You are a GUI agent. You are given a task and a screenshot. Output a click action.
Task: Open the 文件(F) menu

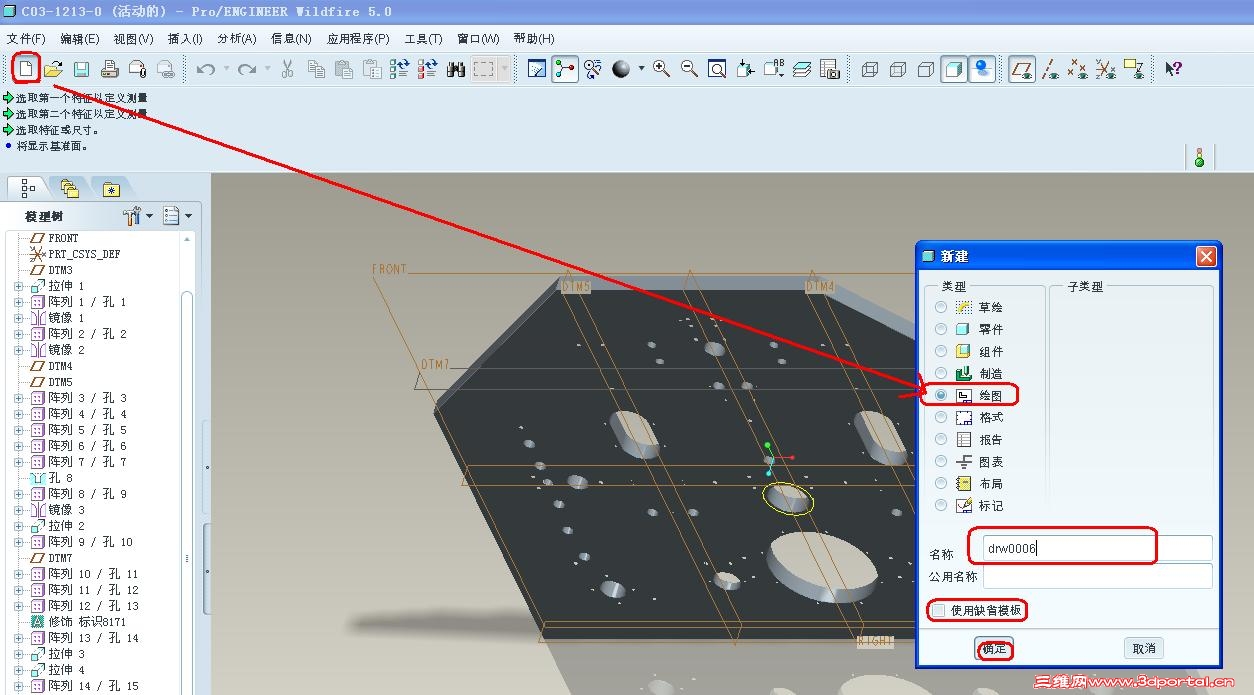point(26,39)
